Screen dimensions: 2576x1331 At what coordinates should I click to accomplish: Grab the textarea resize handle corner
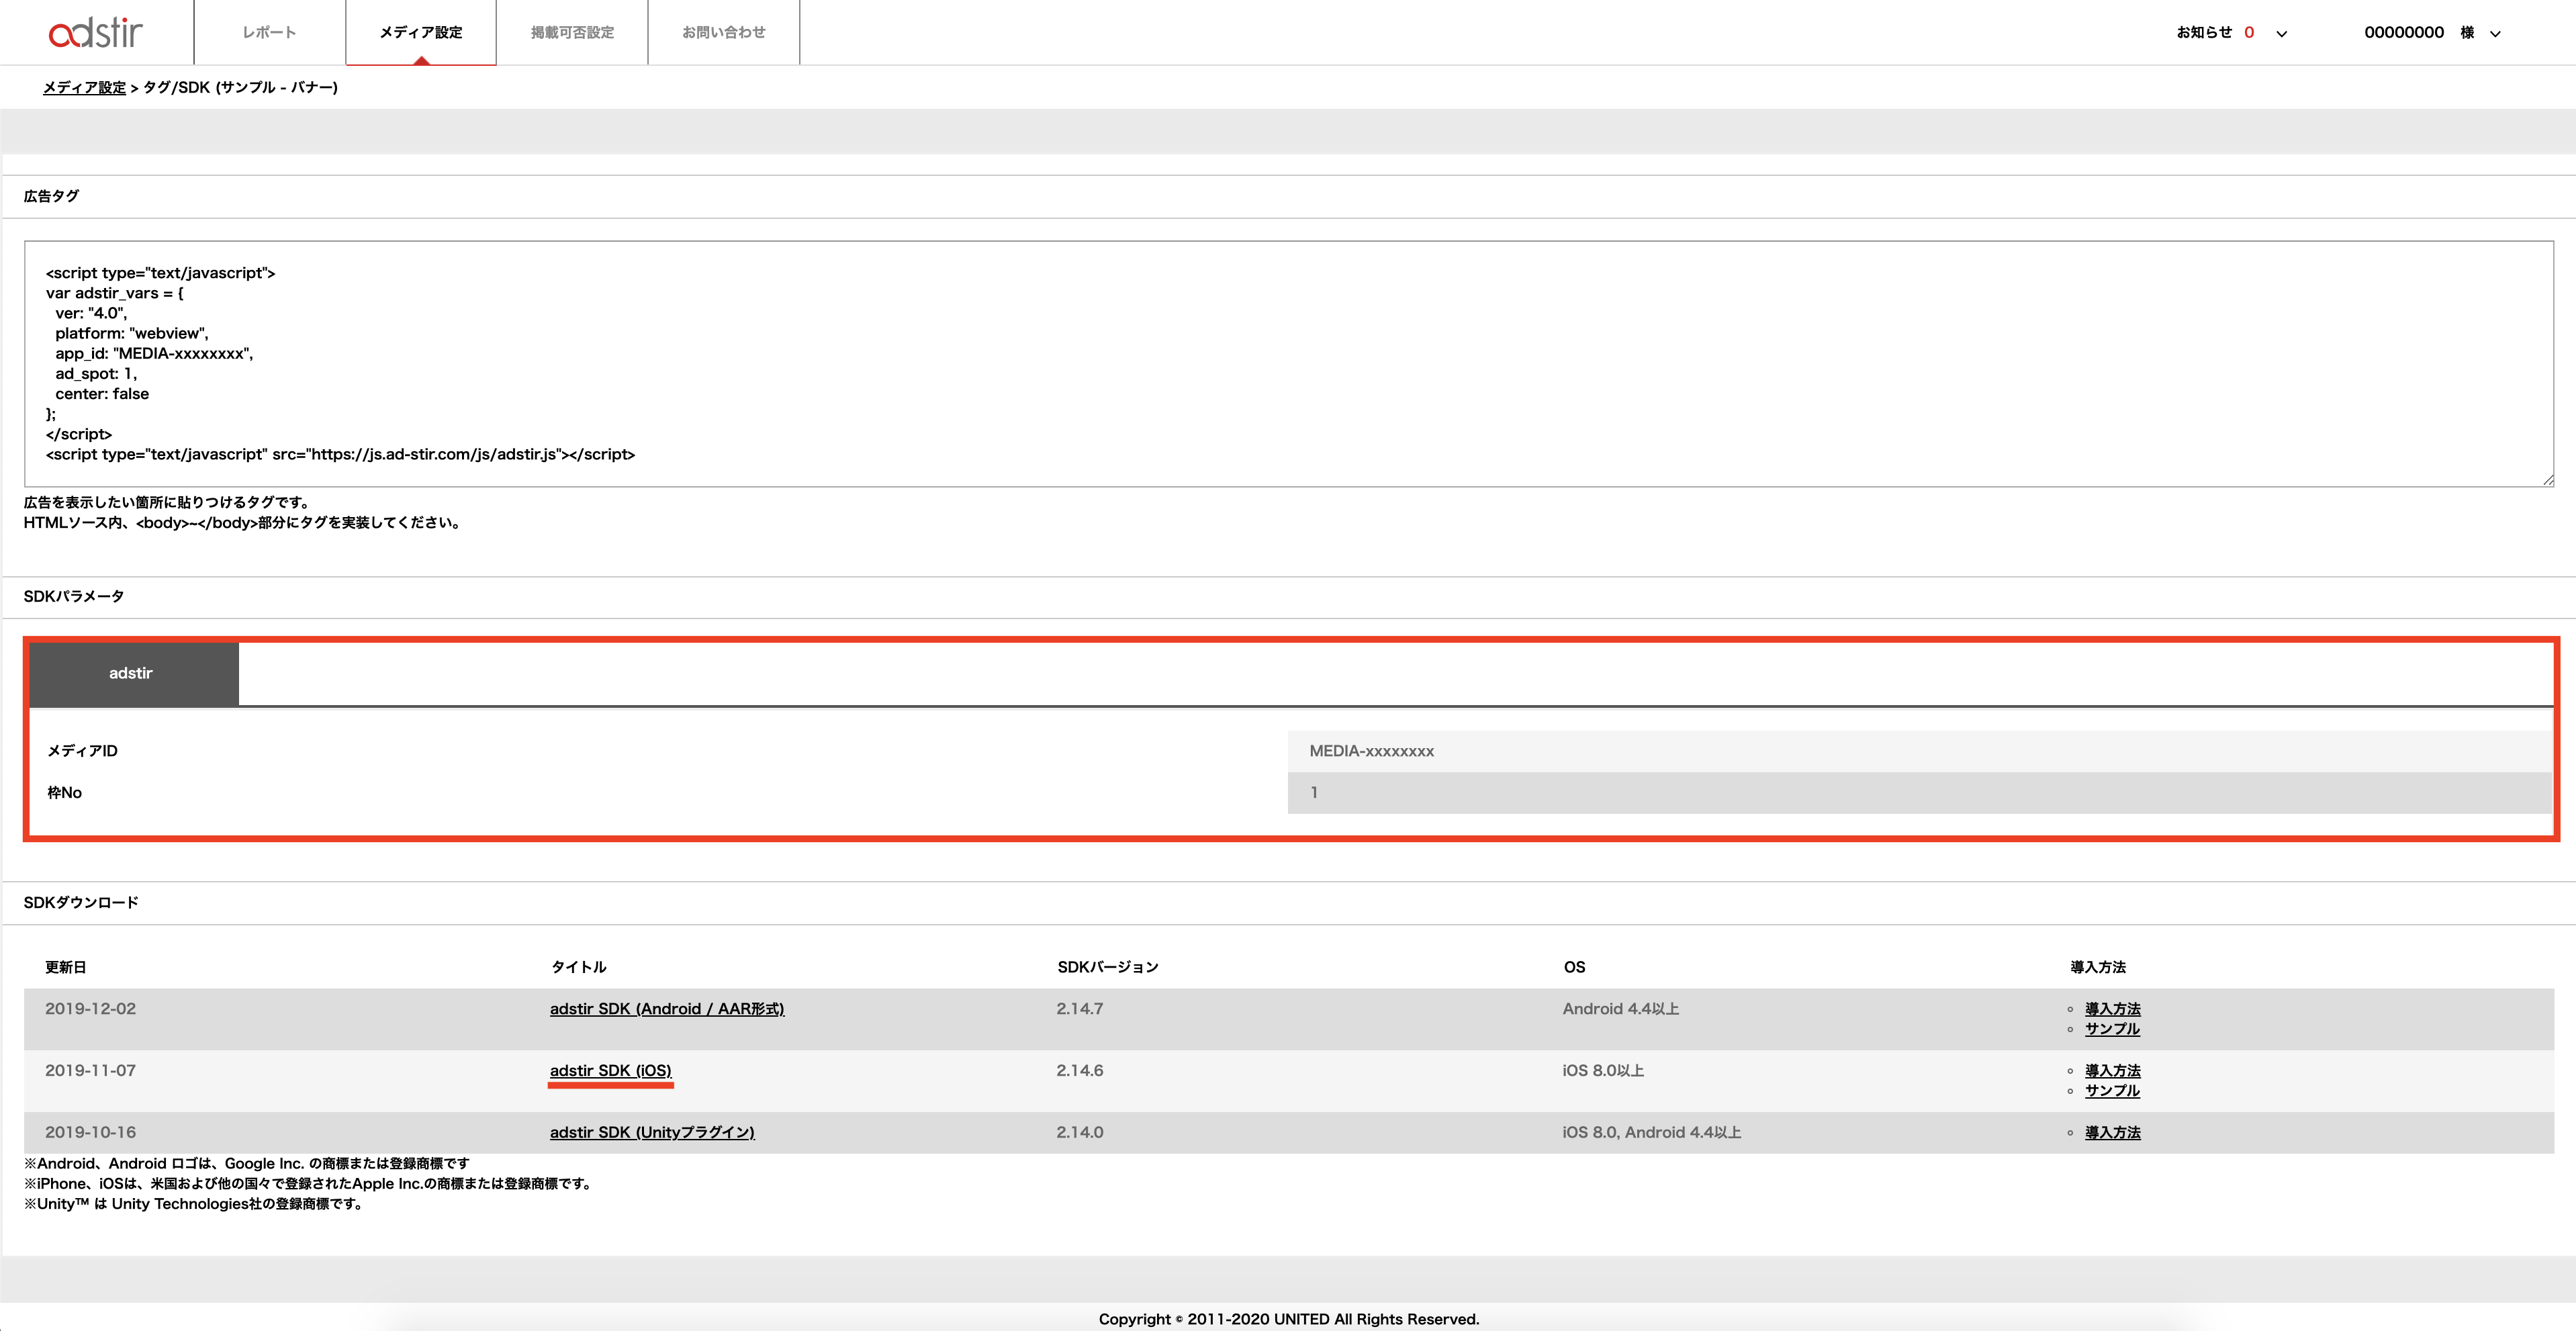[x=2548, y=481]
